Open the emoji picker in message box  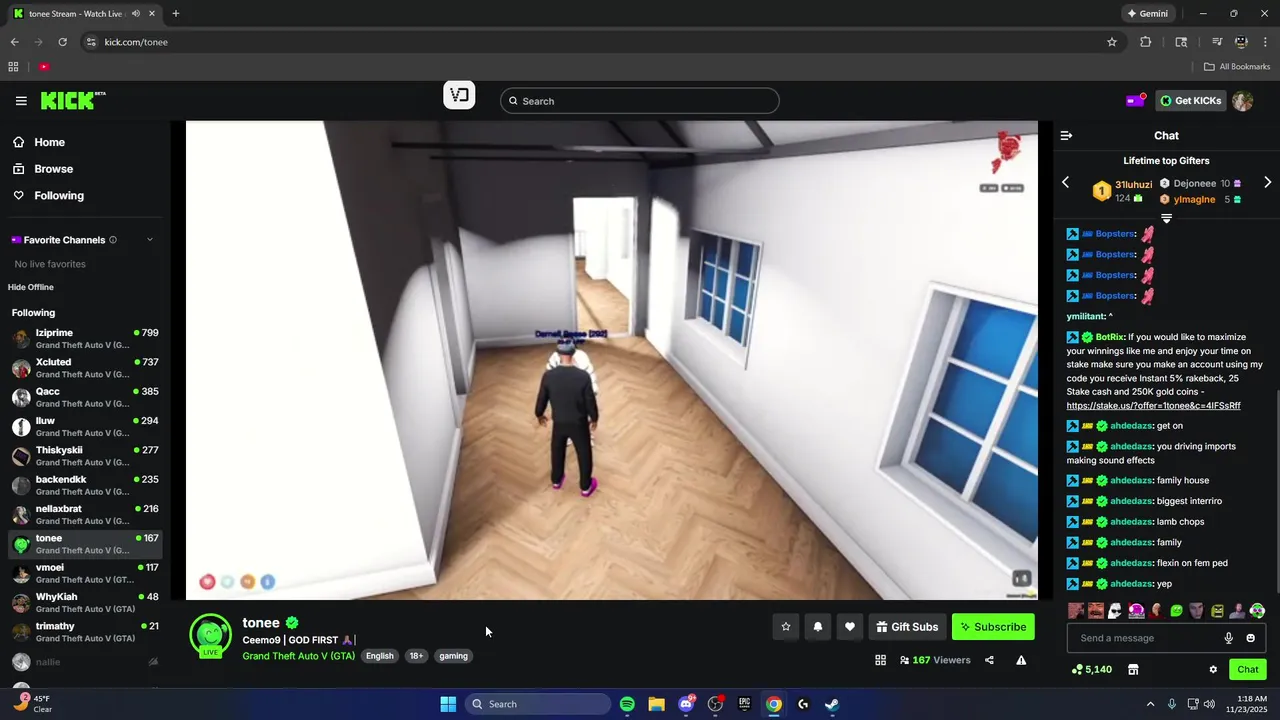1251,638
